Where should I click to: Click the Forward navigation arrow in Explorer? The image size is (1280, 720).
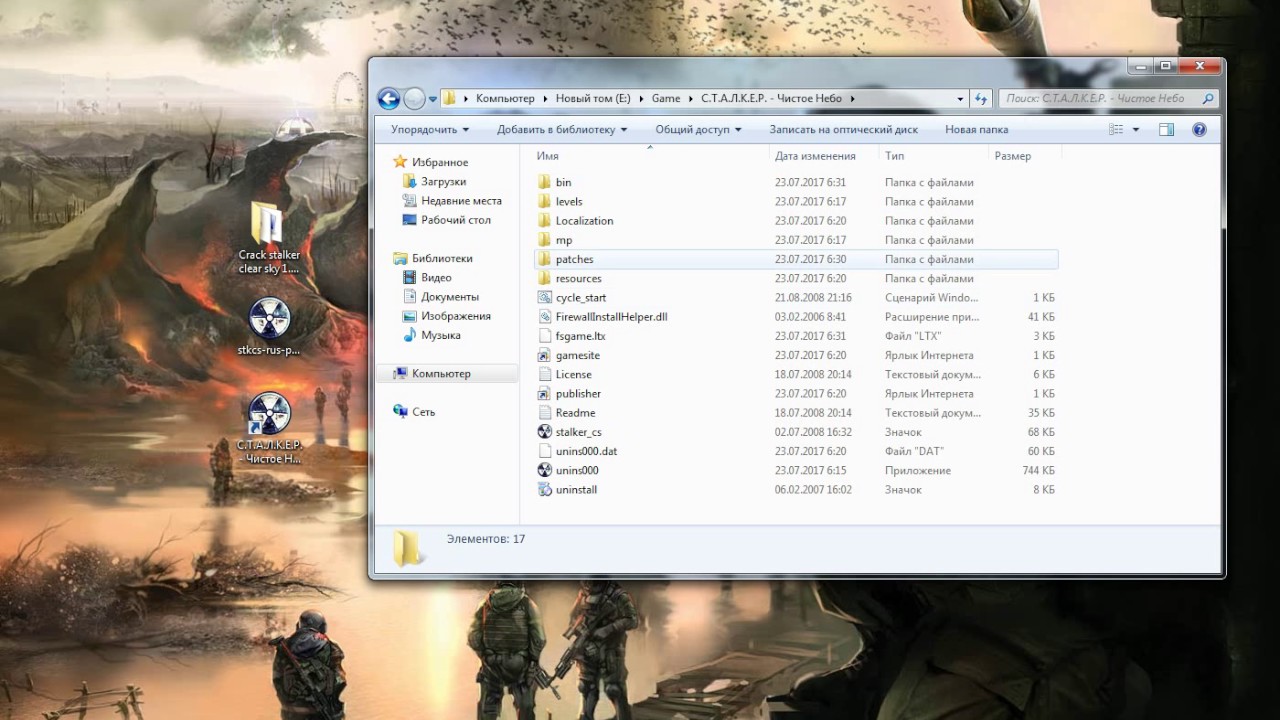click(414, 99)
